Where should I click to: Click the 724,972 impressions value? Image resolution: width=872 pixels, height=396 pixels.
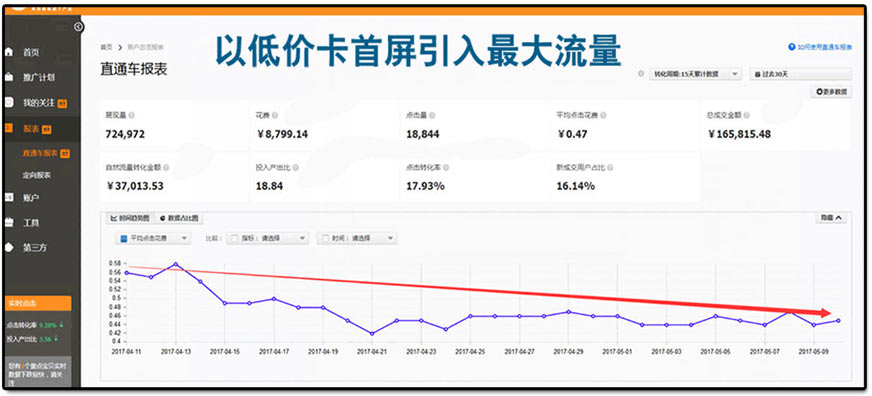coord(125,134)
